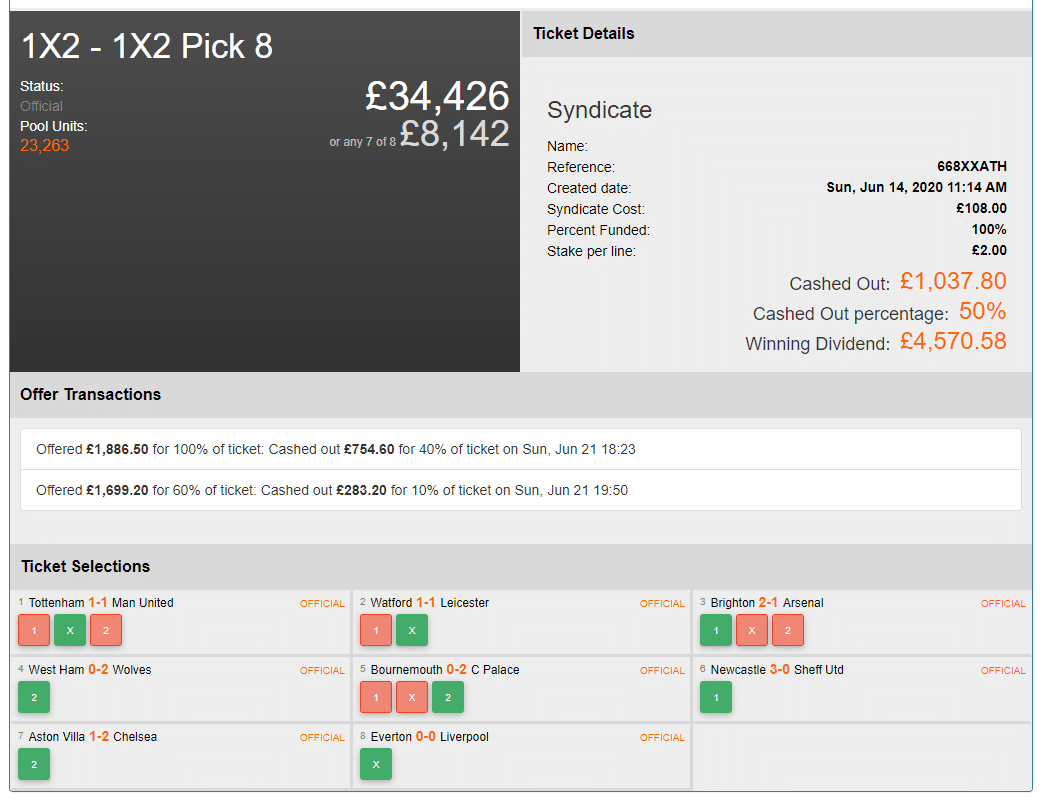Click '2' selection for Brighton vs Arsenal

[x=788, y=630]
